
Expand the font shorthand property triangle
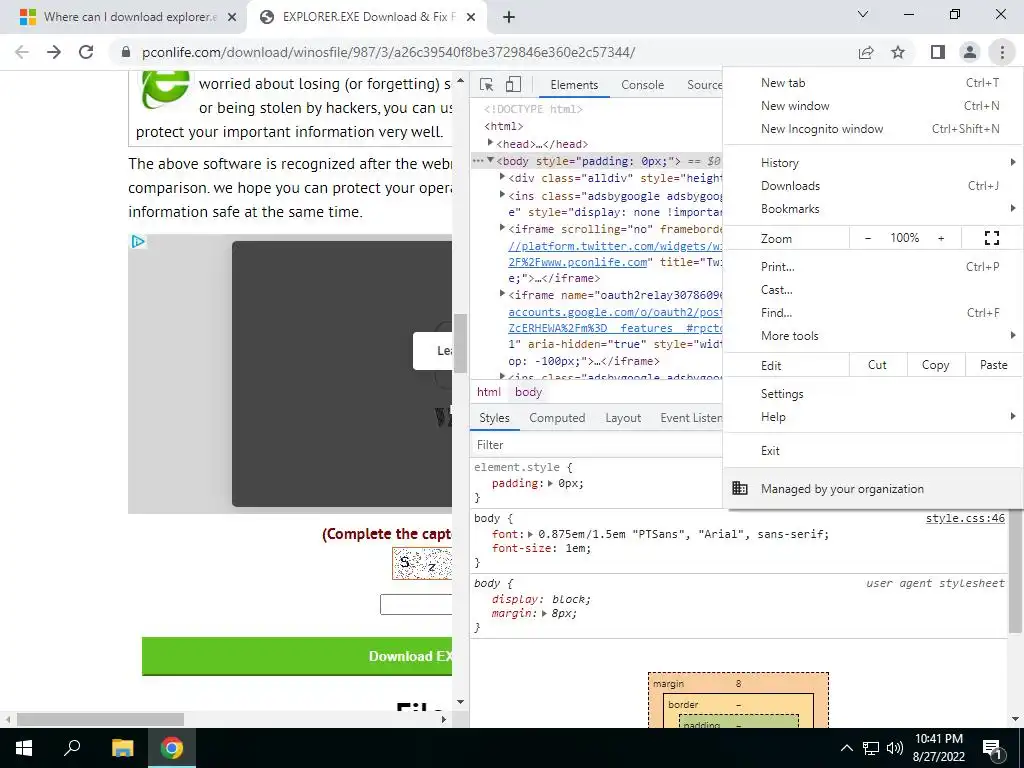pyautogui.click(x=530, y=534)
